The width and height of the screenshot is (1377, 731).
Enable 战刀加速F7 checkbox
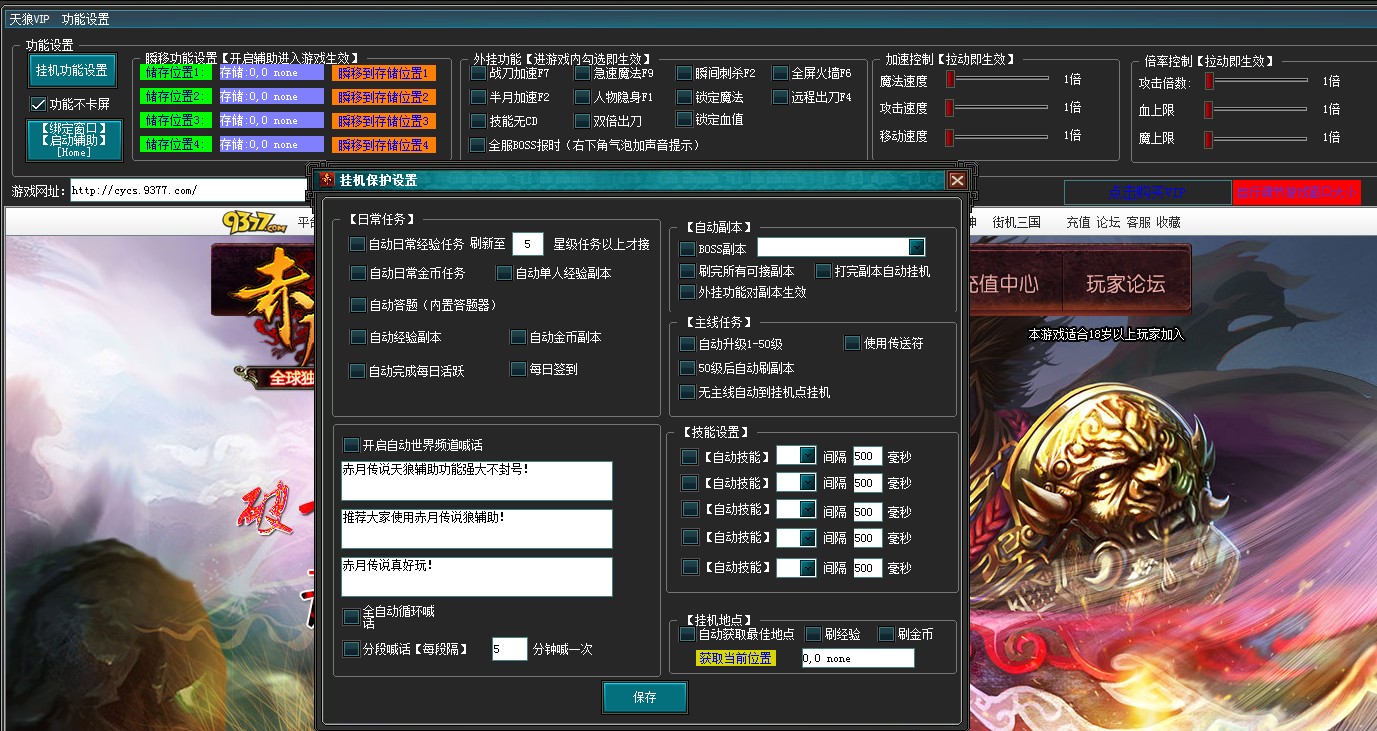(x=478, y=73)
